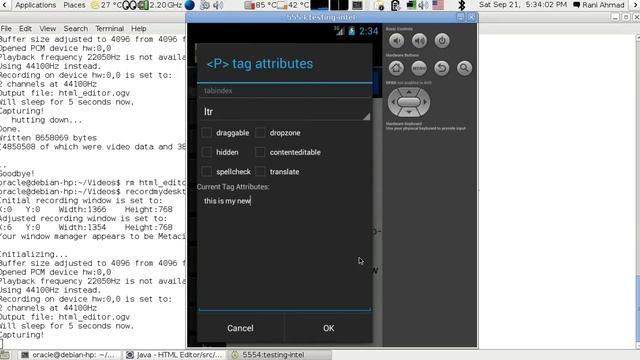Click the 3G signal icon in Android status bar
Viewport: 640px width, 360px height.
point(339,31)
